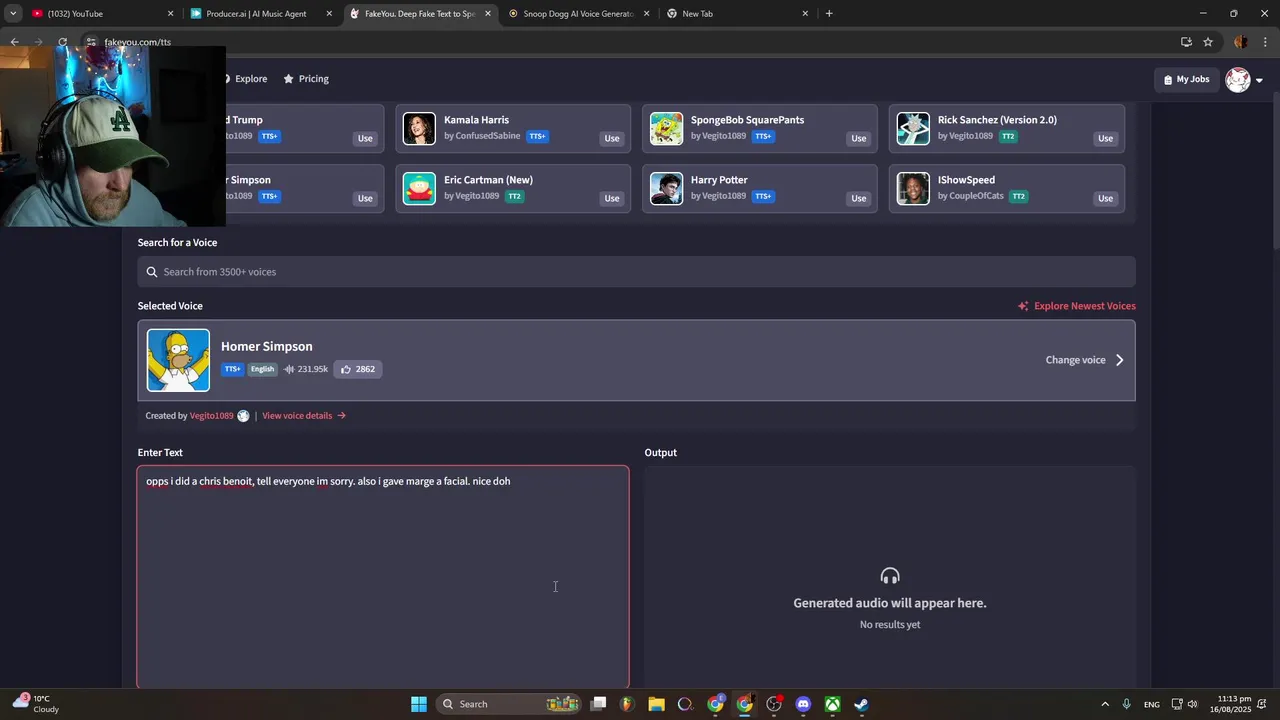Click SpongeBob SquarePants avatar thumbnail
1280x720 pixels.
[x=666, y=128]
